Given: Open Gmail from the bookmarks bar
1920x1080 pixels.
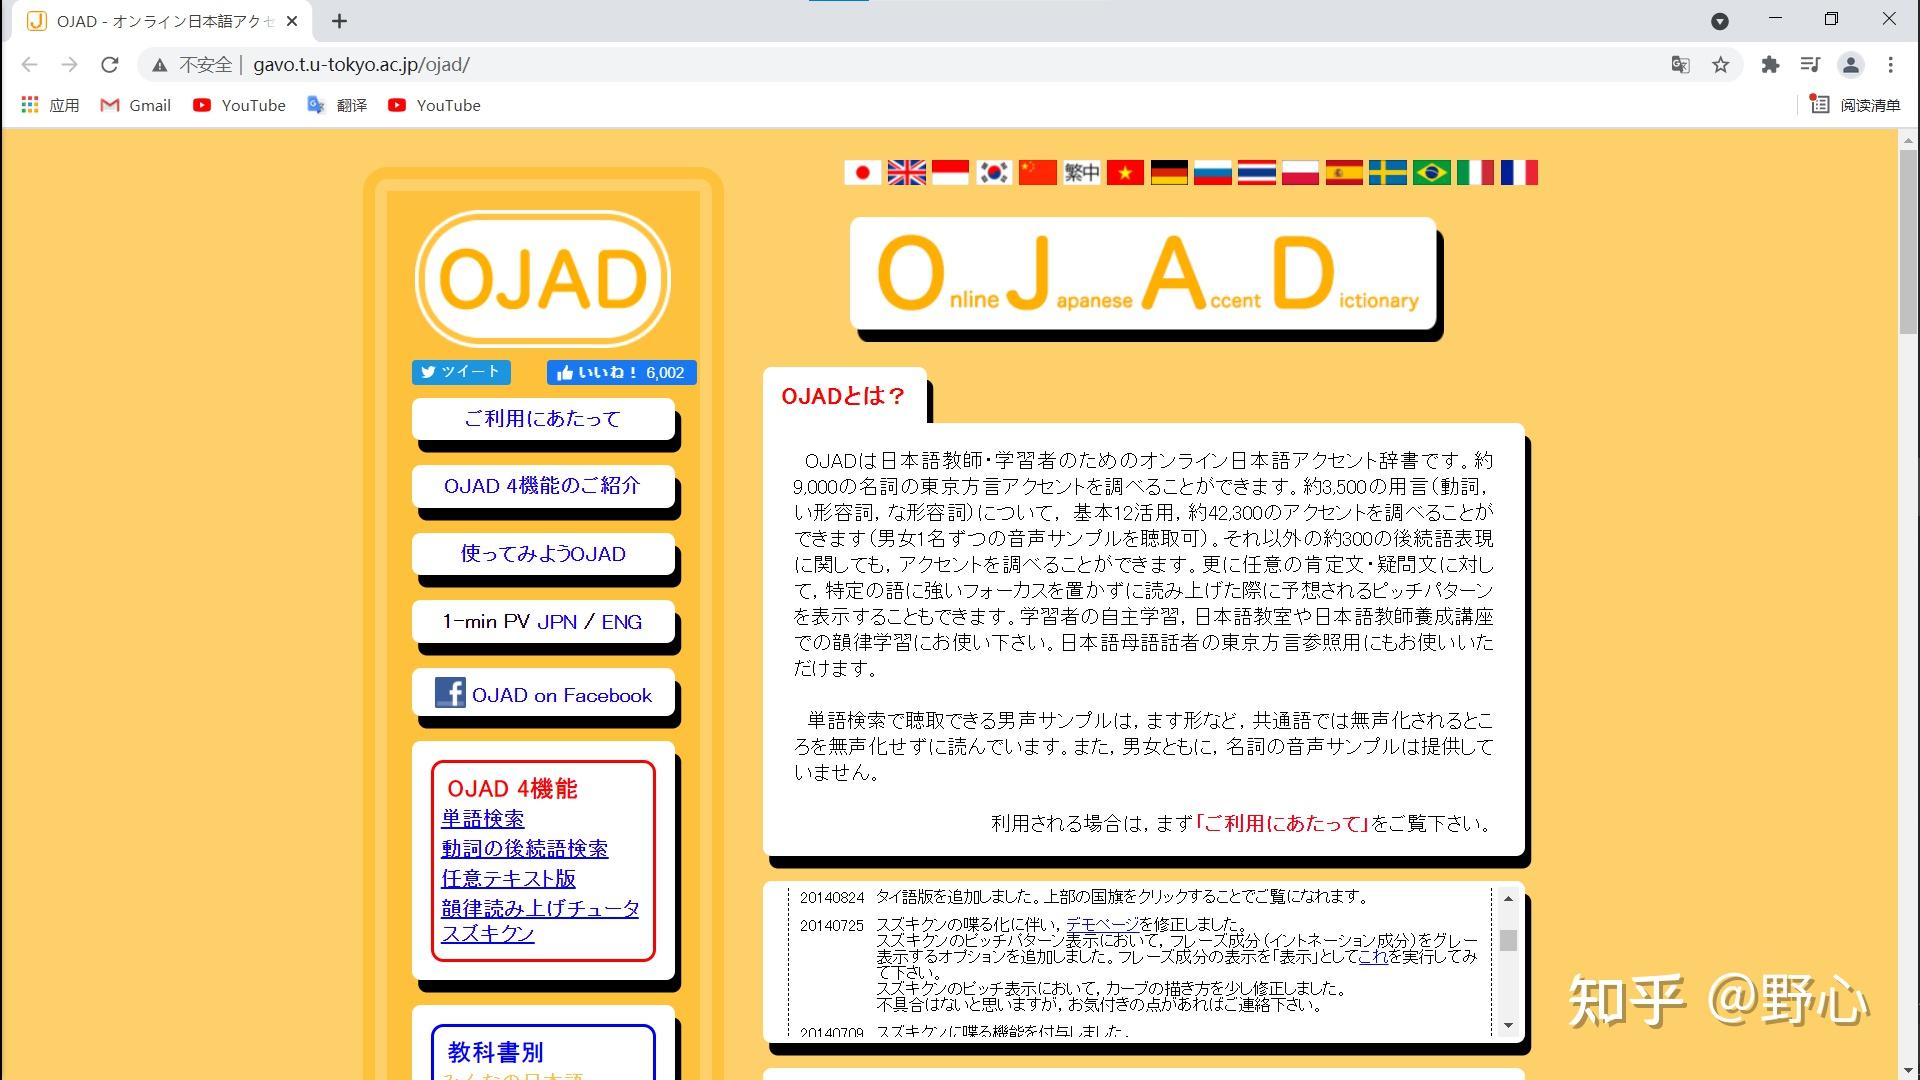Looking at the screenshot, I should [134, 105].
